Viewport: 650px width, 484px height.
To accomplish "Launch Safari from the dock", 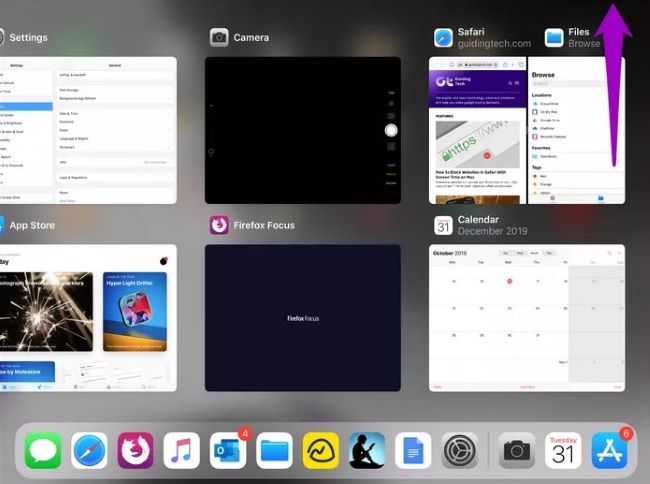I will [89, 450].
